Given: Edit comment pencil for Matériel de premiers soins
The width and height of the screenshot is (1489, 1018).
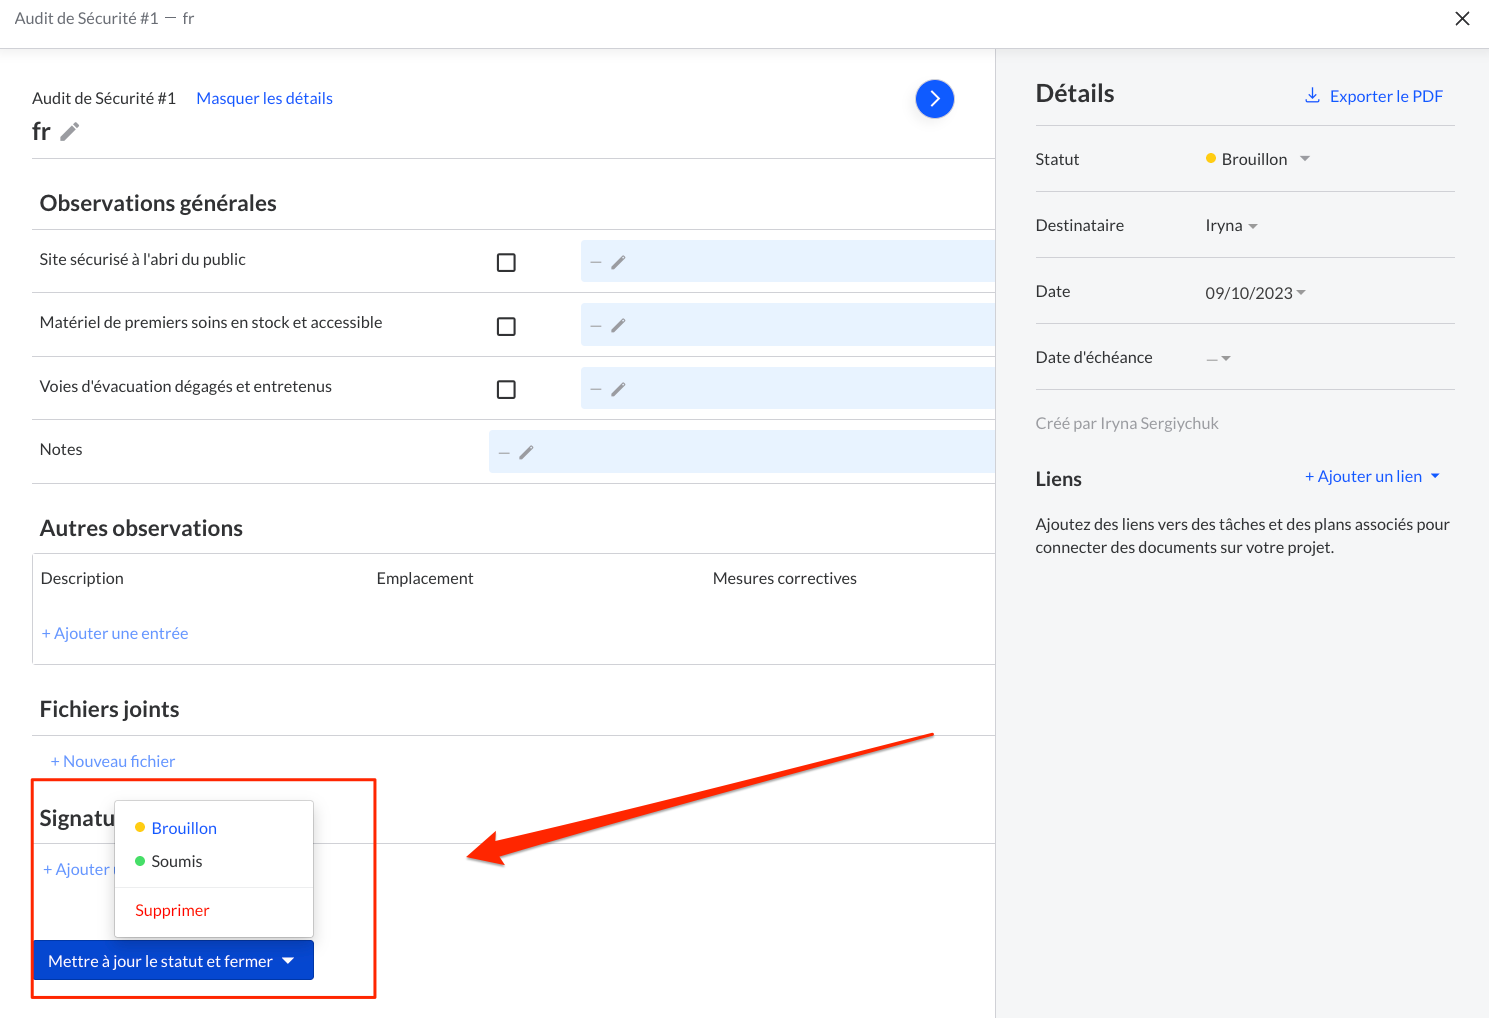Looking at the screenshot, I should (618, 326).
